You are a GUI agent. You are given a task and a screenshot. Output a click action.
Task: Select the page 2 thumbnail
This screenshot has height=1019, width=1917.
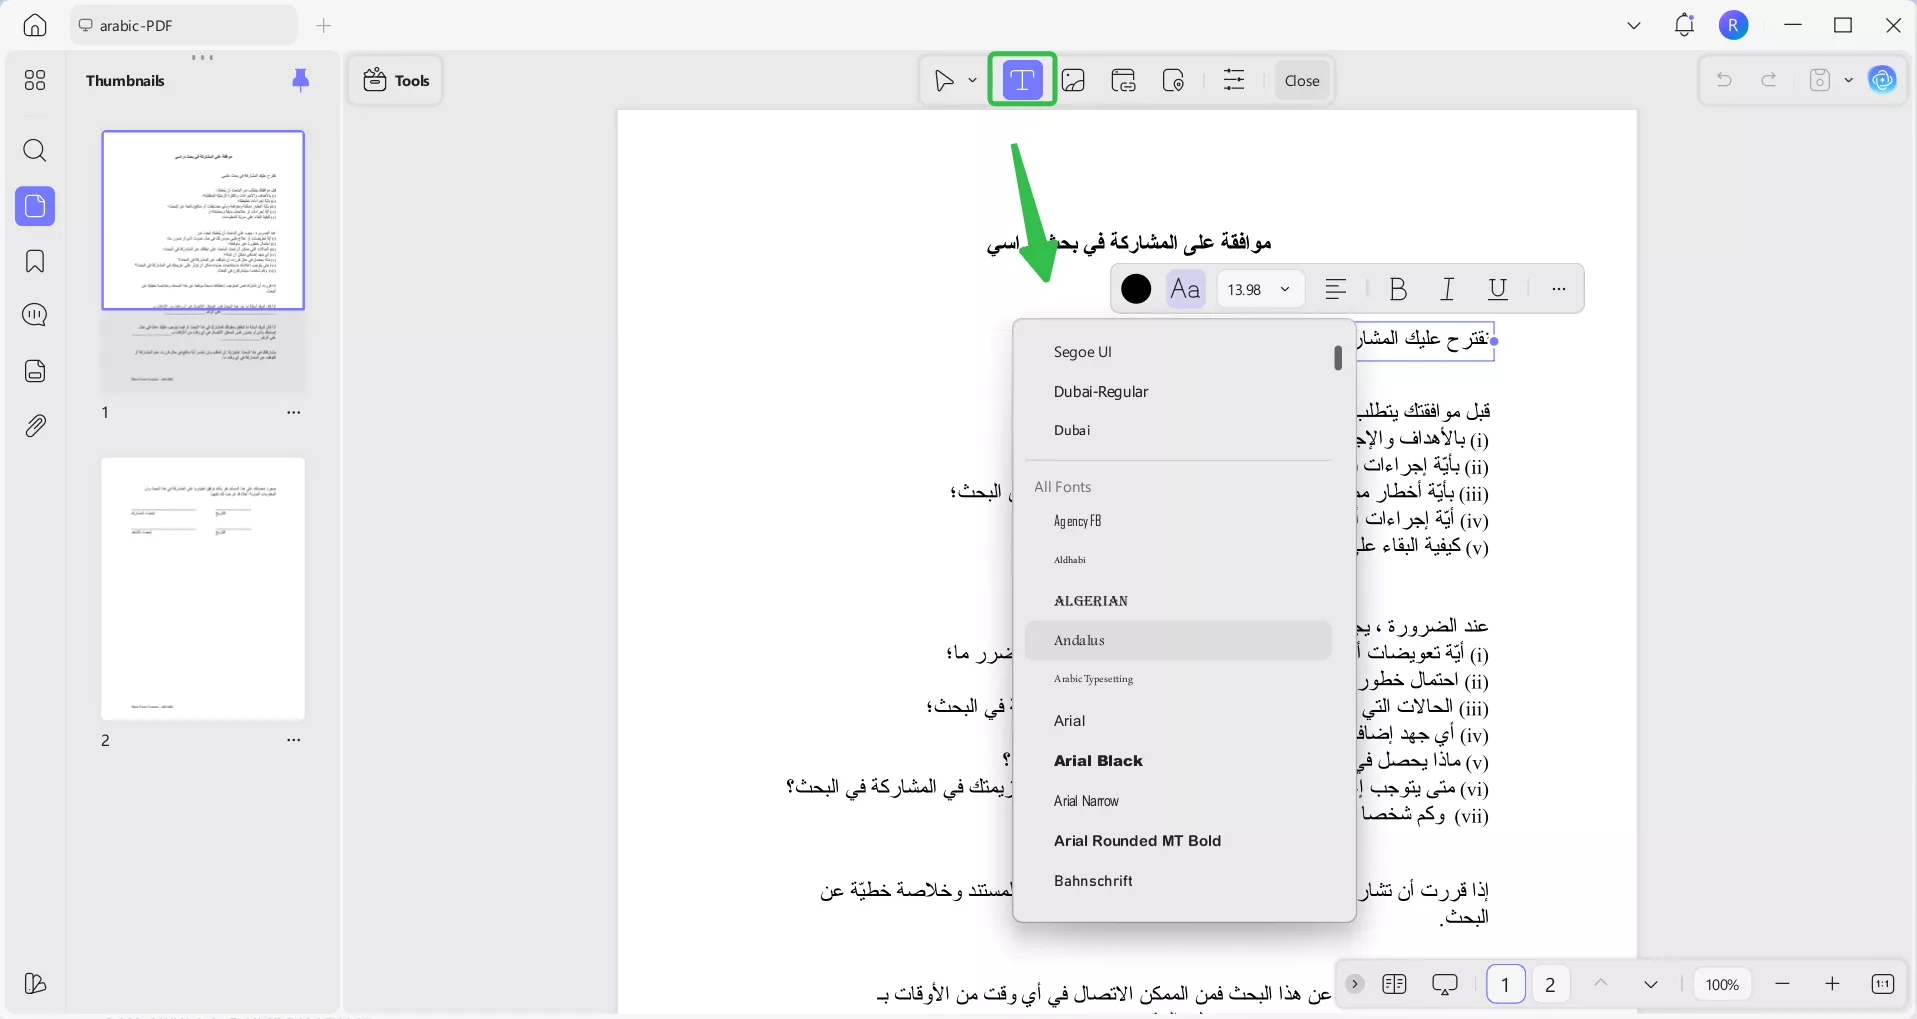(x=203, y=589)
